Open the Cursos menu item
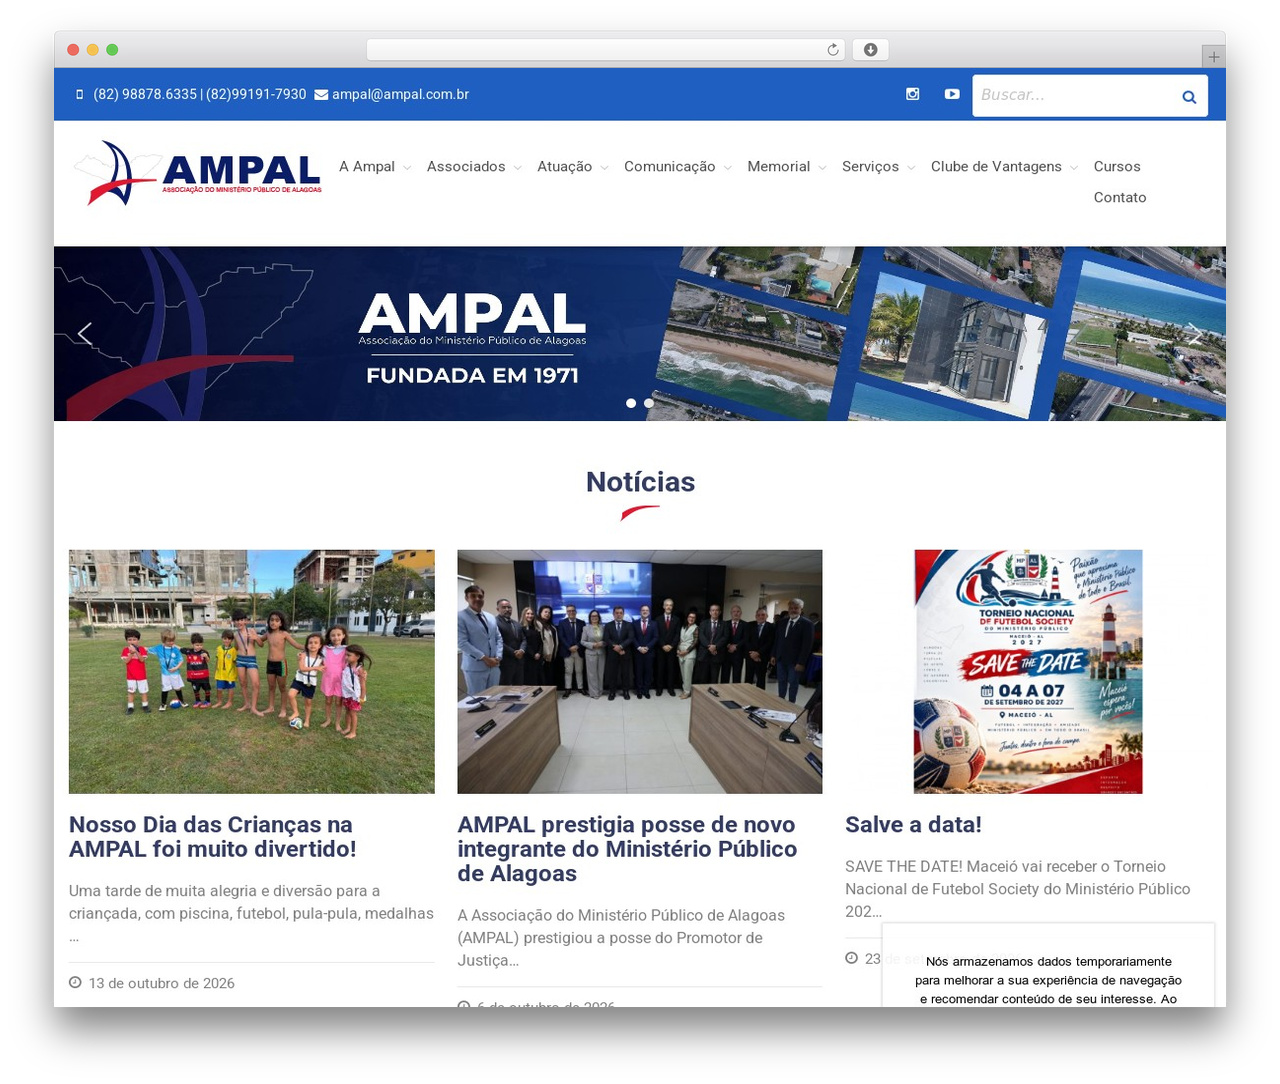The height and width of the screenshot is (1084, 1280). [x=1117, y=167]
